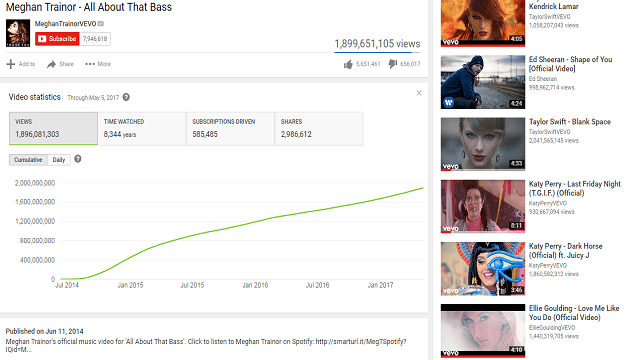Click the 2,000,000,000 axis label

tap(35, 183)
